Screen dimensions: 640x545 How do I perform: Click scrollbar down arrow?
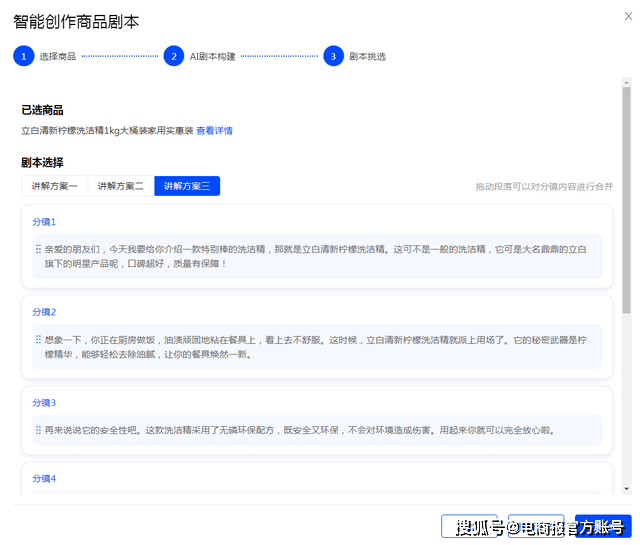(x=627, y=489)
